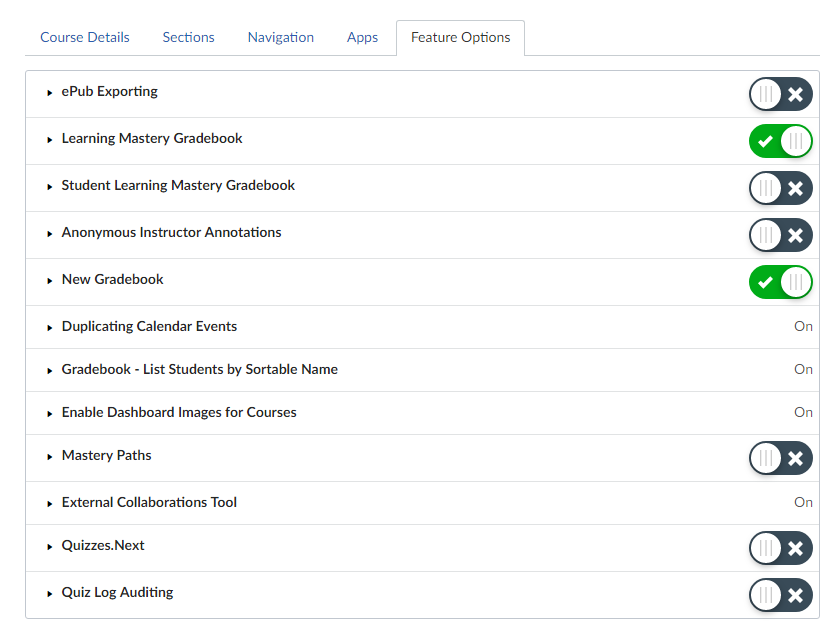This screenshot has width=838, height=625.
Task: Expand Enable Dashboard Images for Courses arrow
Action: 50,414
